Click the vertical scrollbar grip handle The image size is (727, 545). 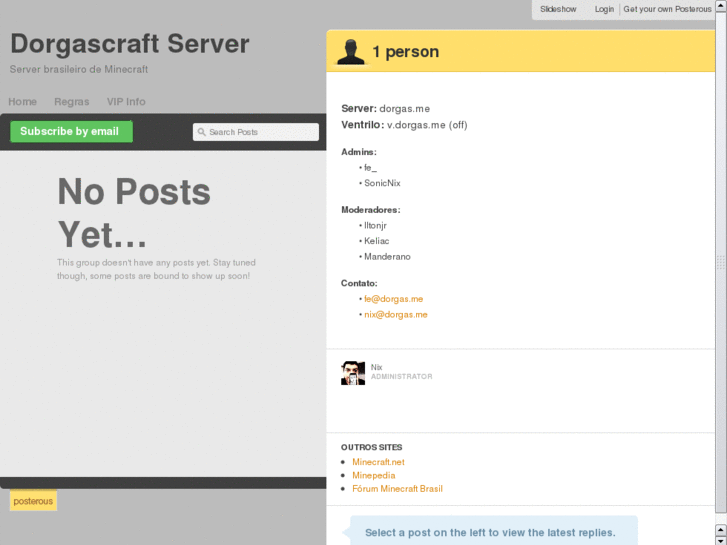click(x=721, y=262)
